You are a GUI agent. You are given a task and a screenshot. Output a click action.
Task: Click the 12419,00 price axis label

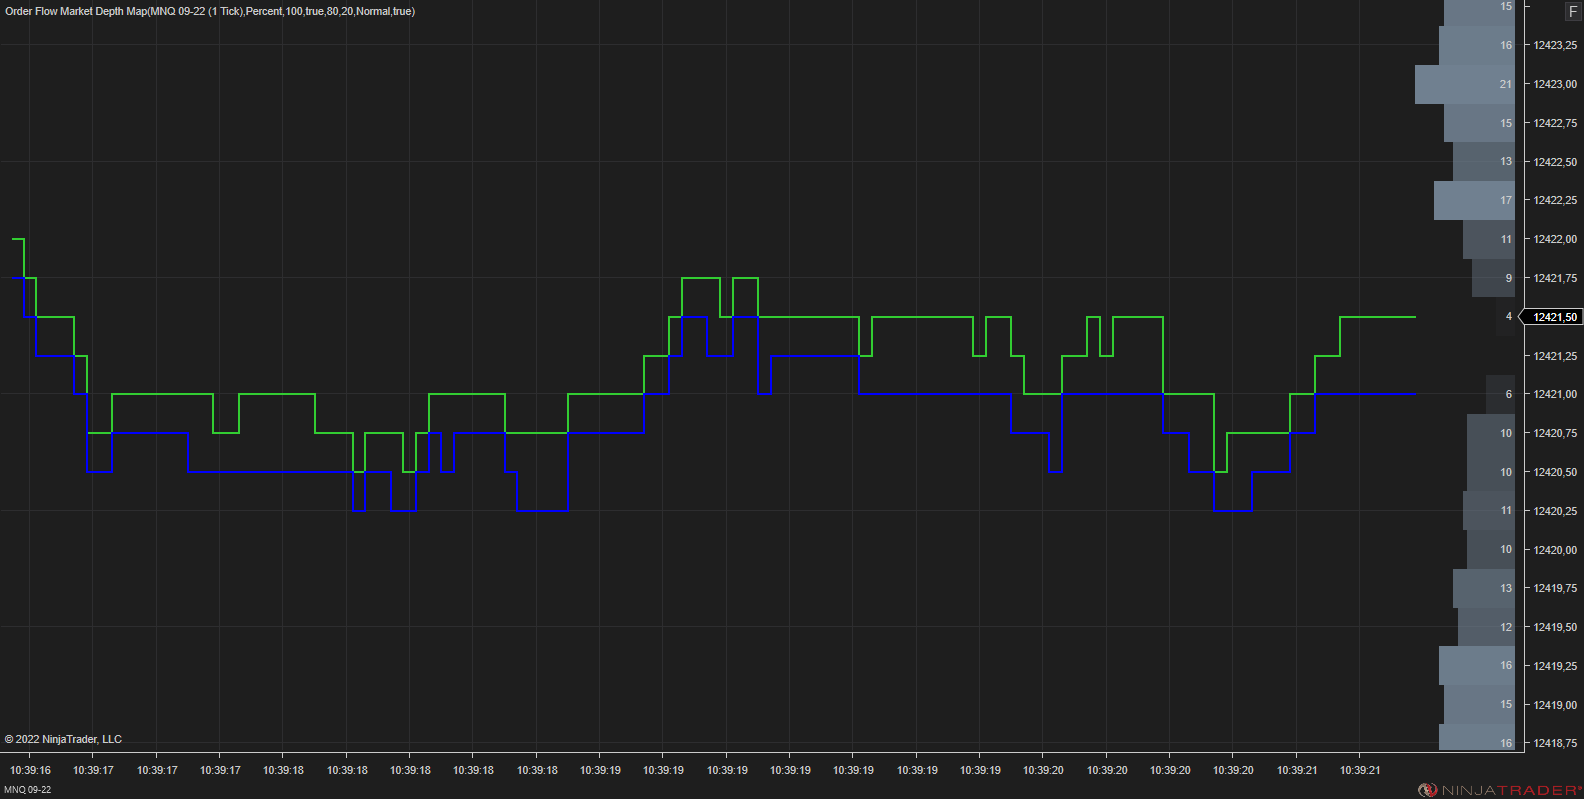(x=1555, y=705)
